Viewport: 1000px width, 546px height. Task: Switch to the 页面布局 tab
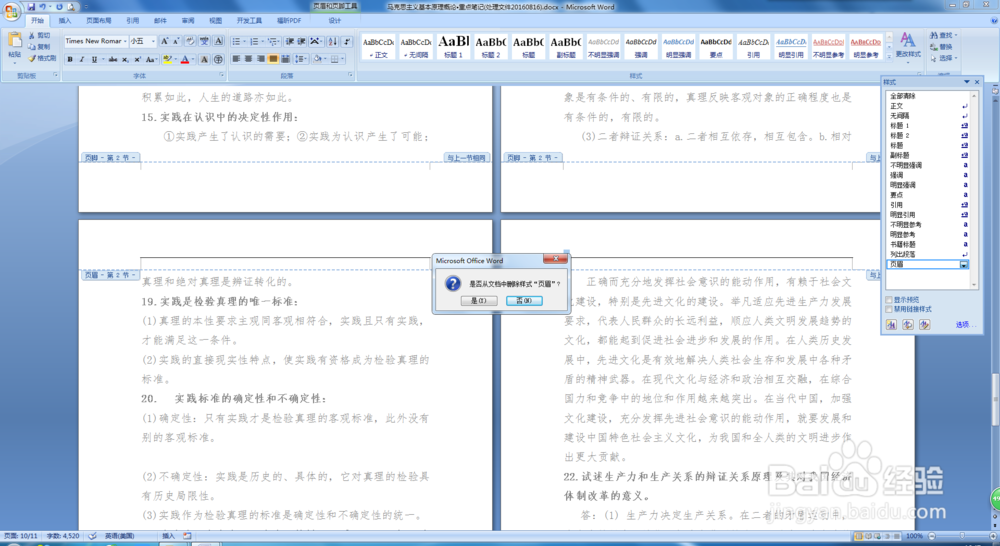(99, 20)
